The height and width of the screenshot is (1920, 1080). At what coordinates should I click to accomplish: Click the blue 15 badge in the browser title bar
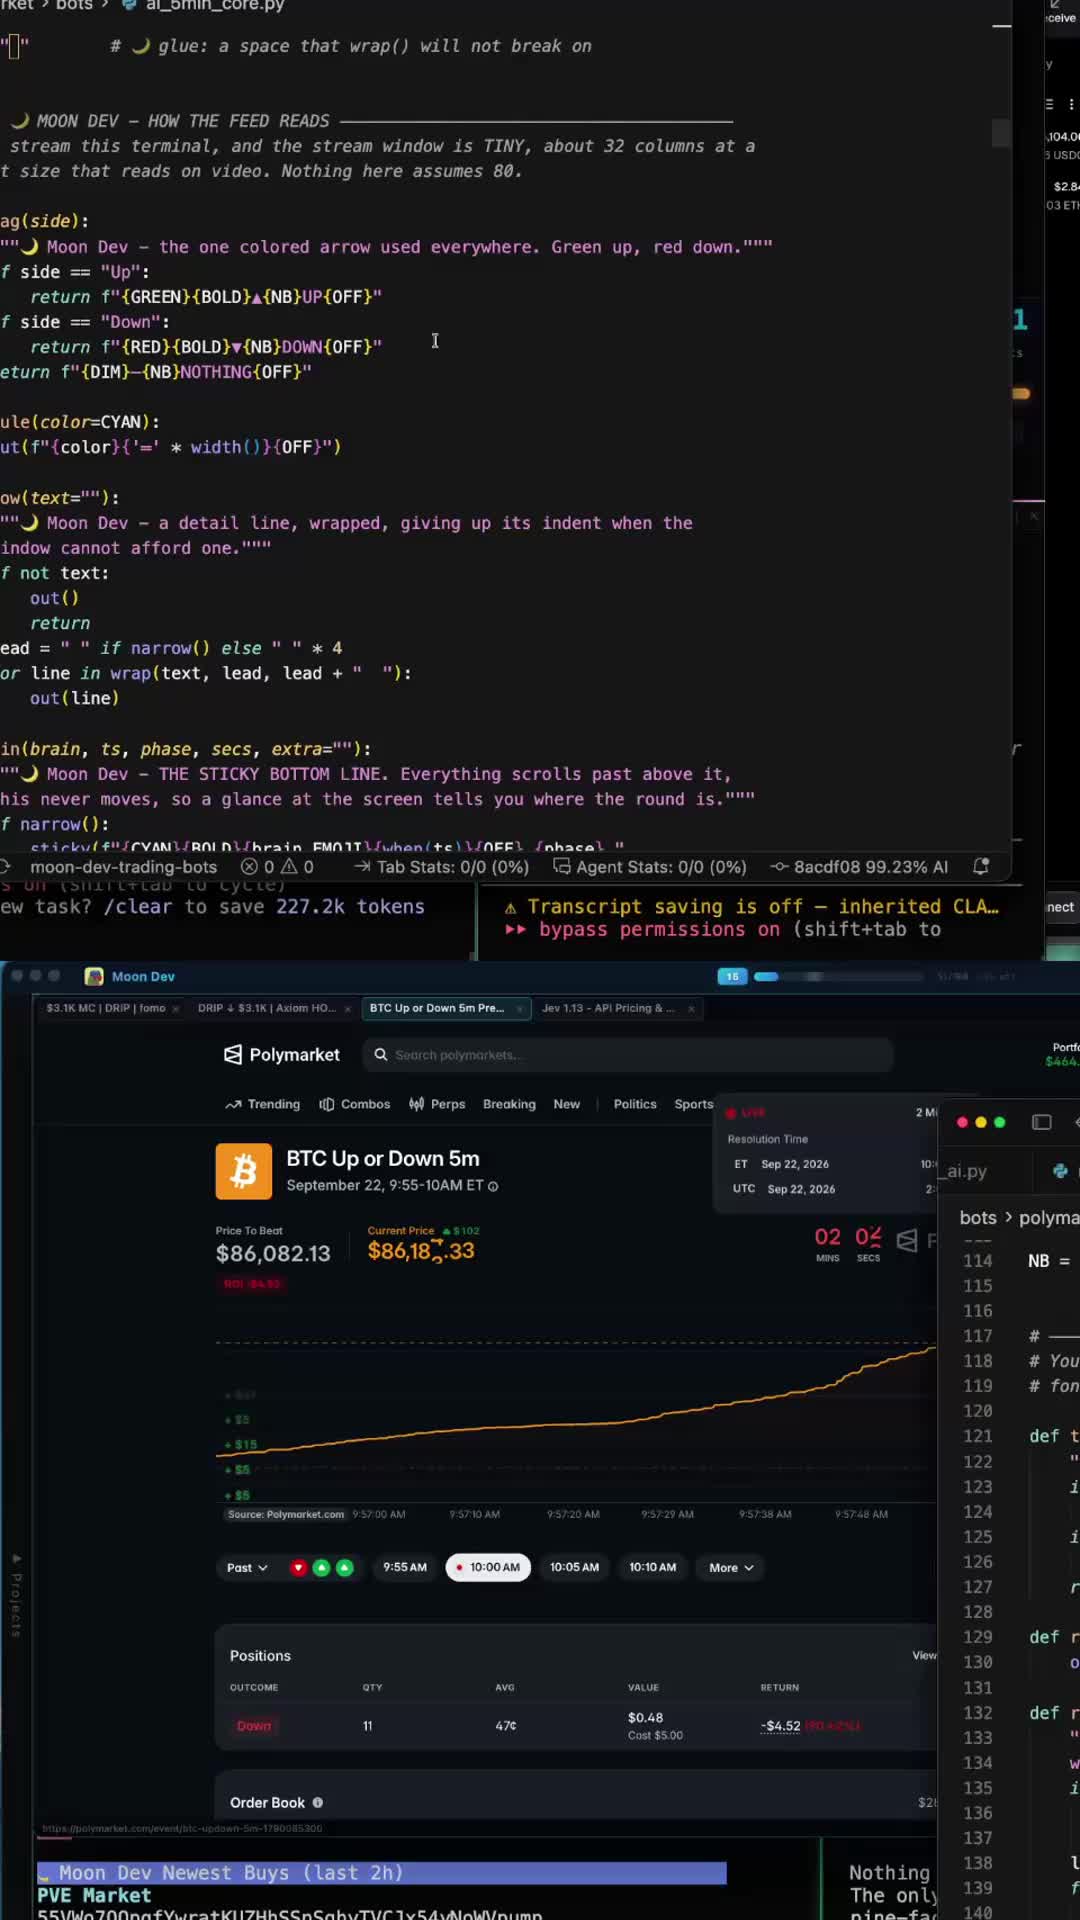pos(732,977)
